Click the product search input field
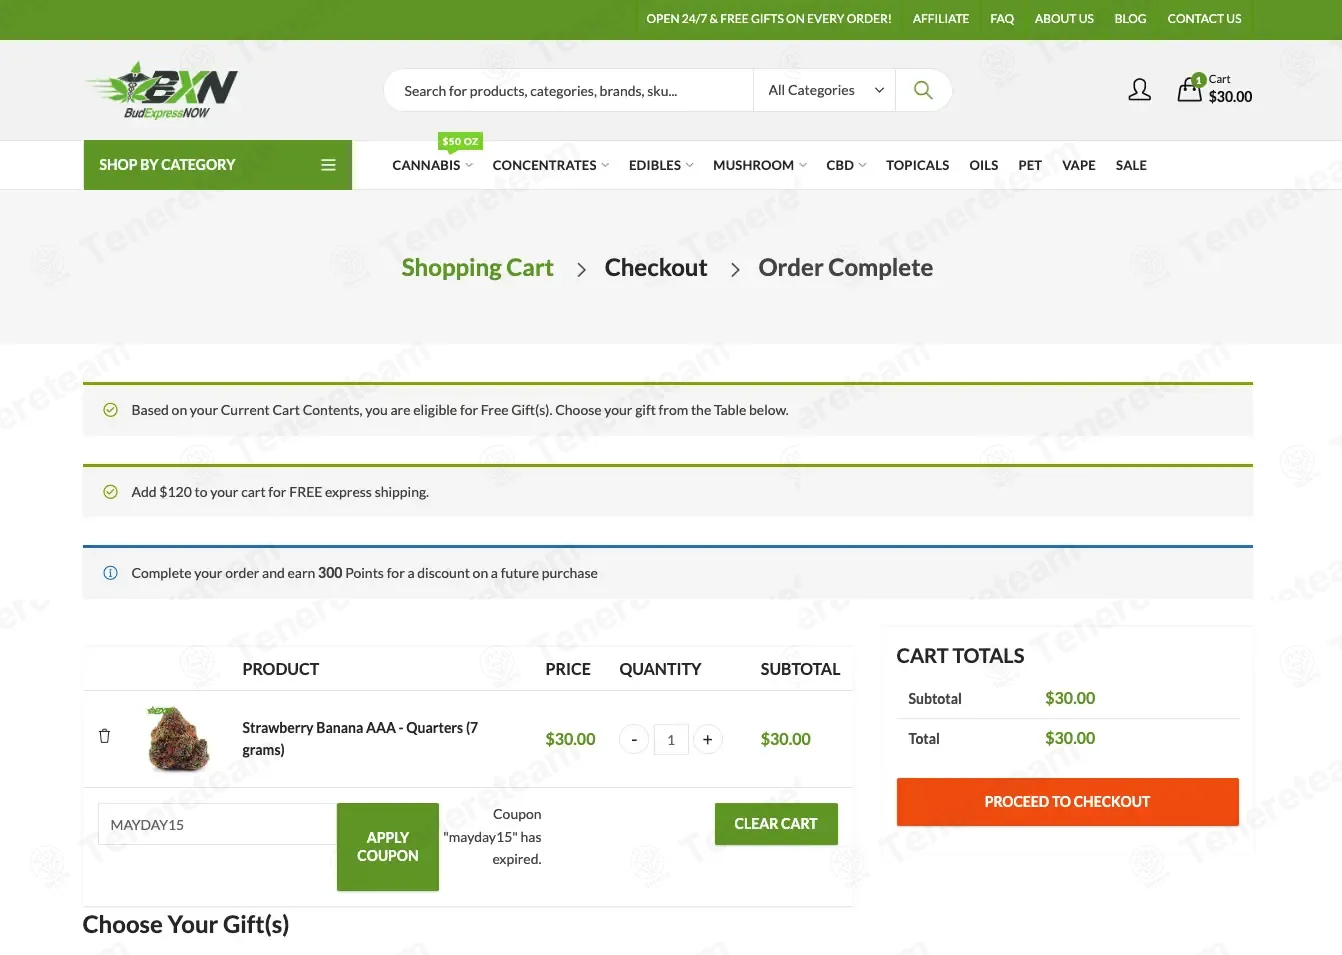This screenshot has width=1342, height=955. (568, 90)
